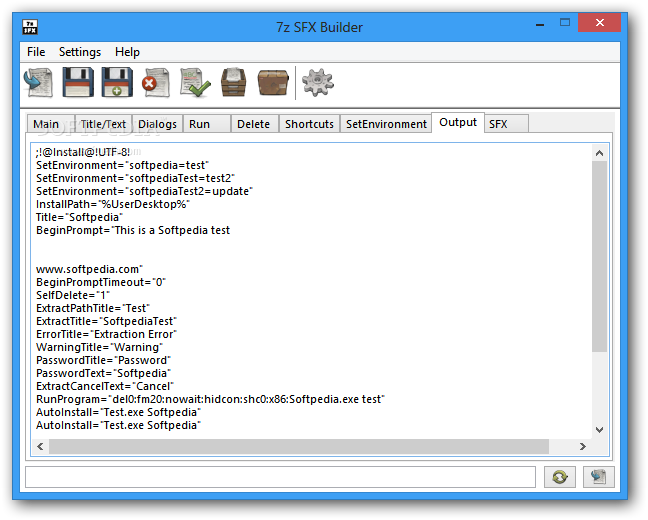Minimize the 7z SFX Builder window
This screenshot has height=520, width=648.
coord(540,24)
